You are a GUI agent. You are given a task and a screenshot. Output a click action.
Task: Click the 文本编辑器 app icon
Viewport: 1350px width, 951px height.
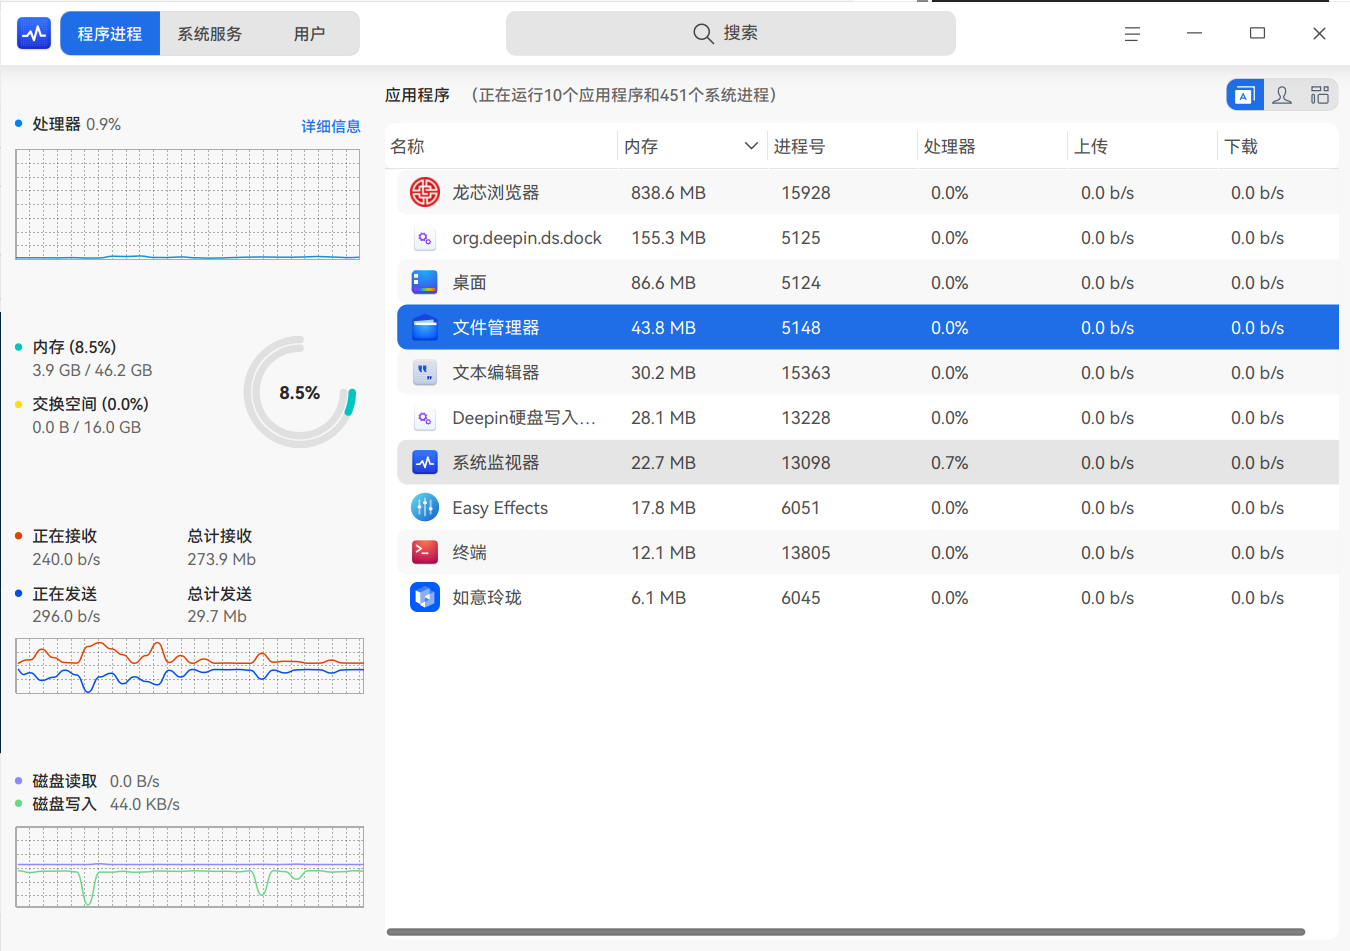[x=425, y=372]
